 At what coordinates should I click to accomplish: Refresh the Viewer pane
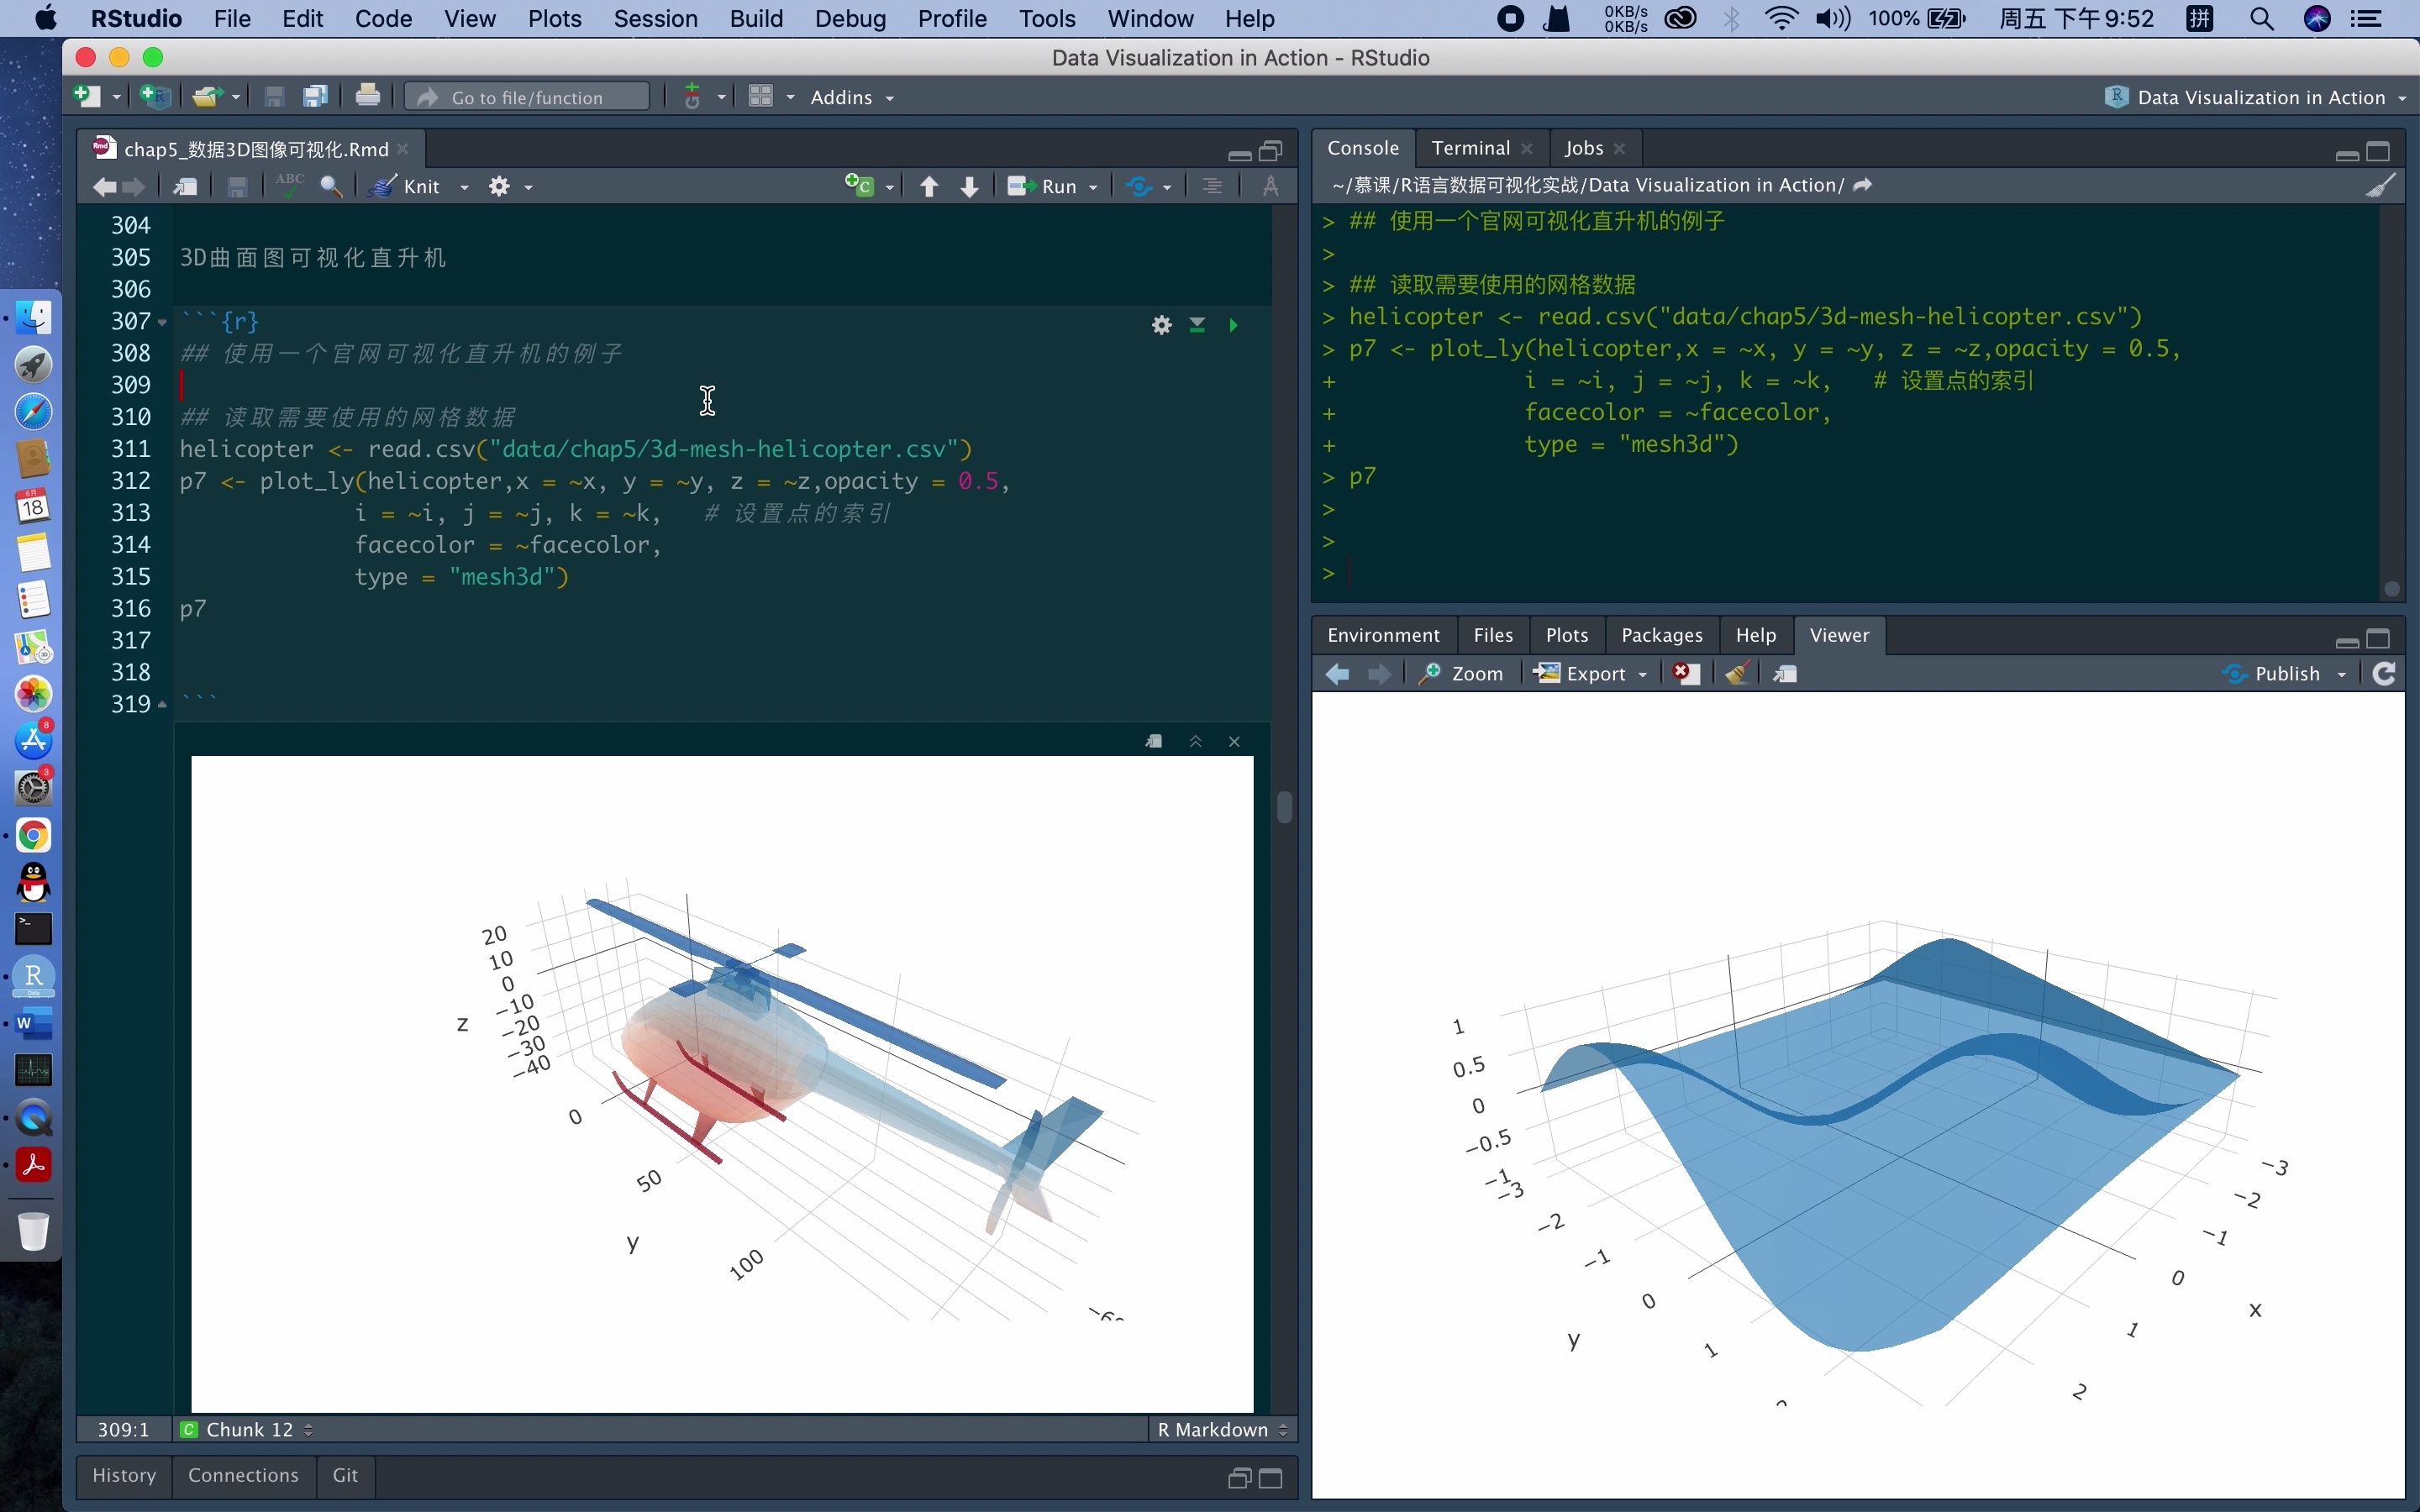coord(2384,674)
